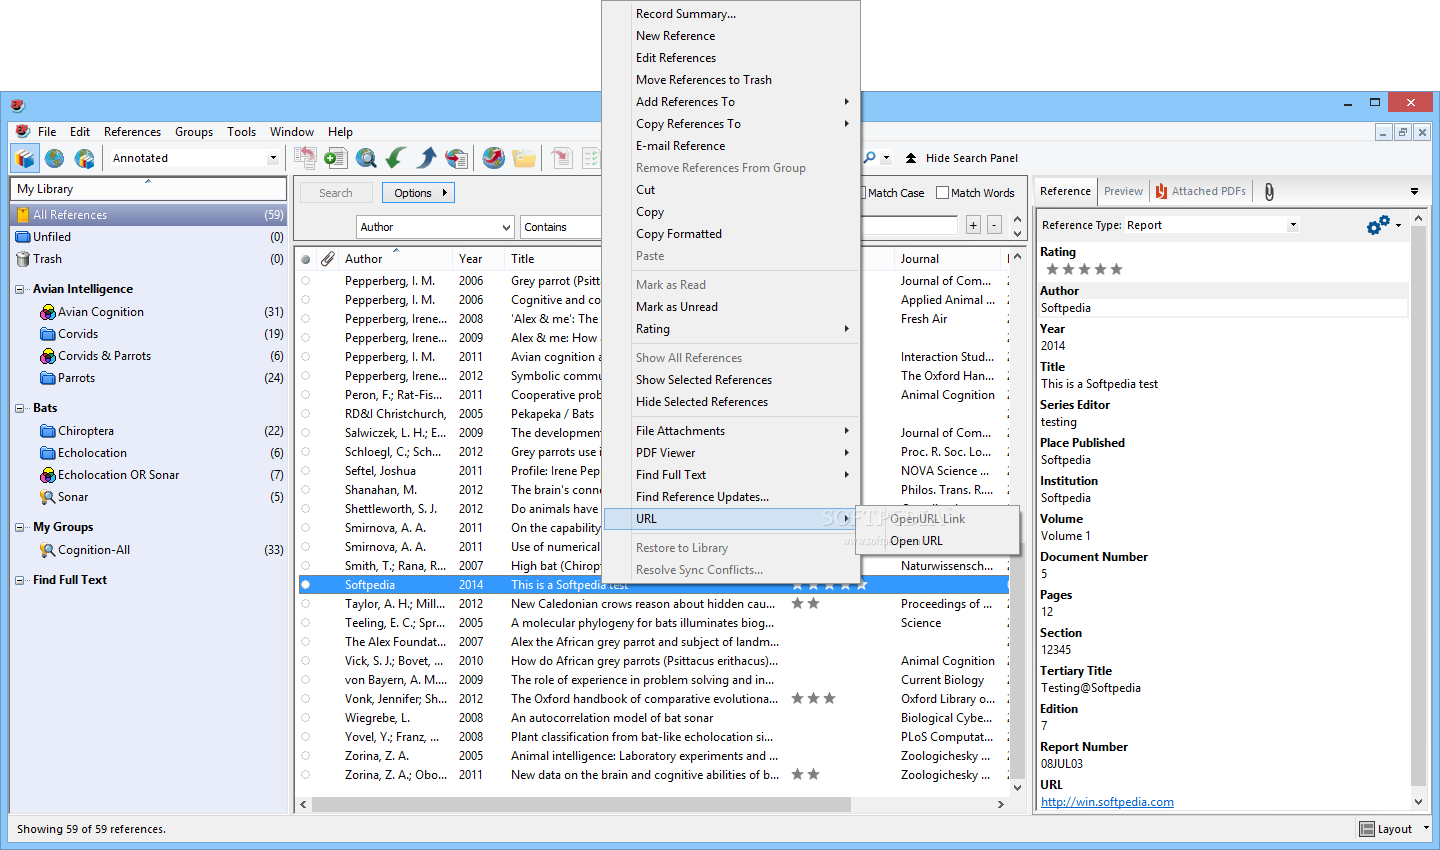Choose Find Reference Updates menu entry
The width and height of the screenshot is (1440, 850).
click(x=702, y=497)
